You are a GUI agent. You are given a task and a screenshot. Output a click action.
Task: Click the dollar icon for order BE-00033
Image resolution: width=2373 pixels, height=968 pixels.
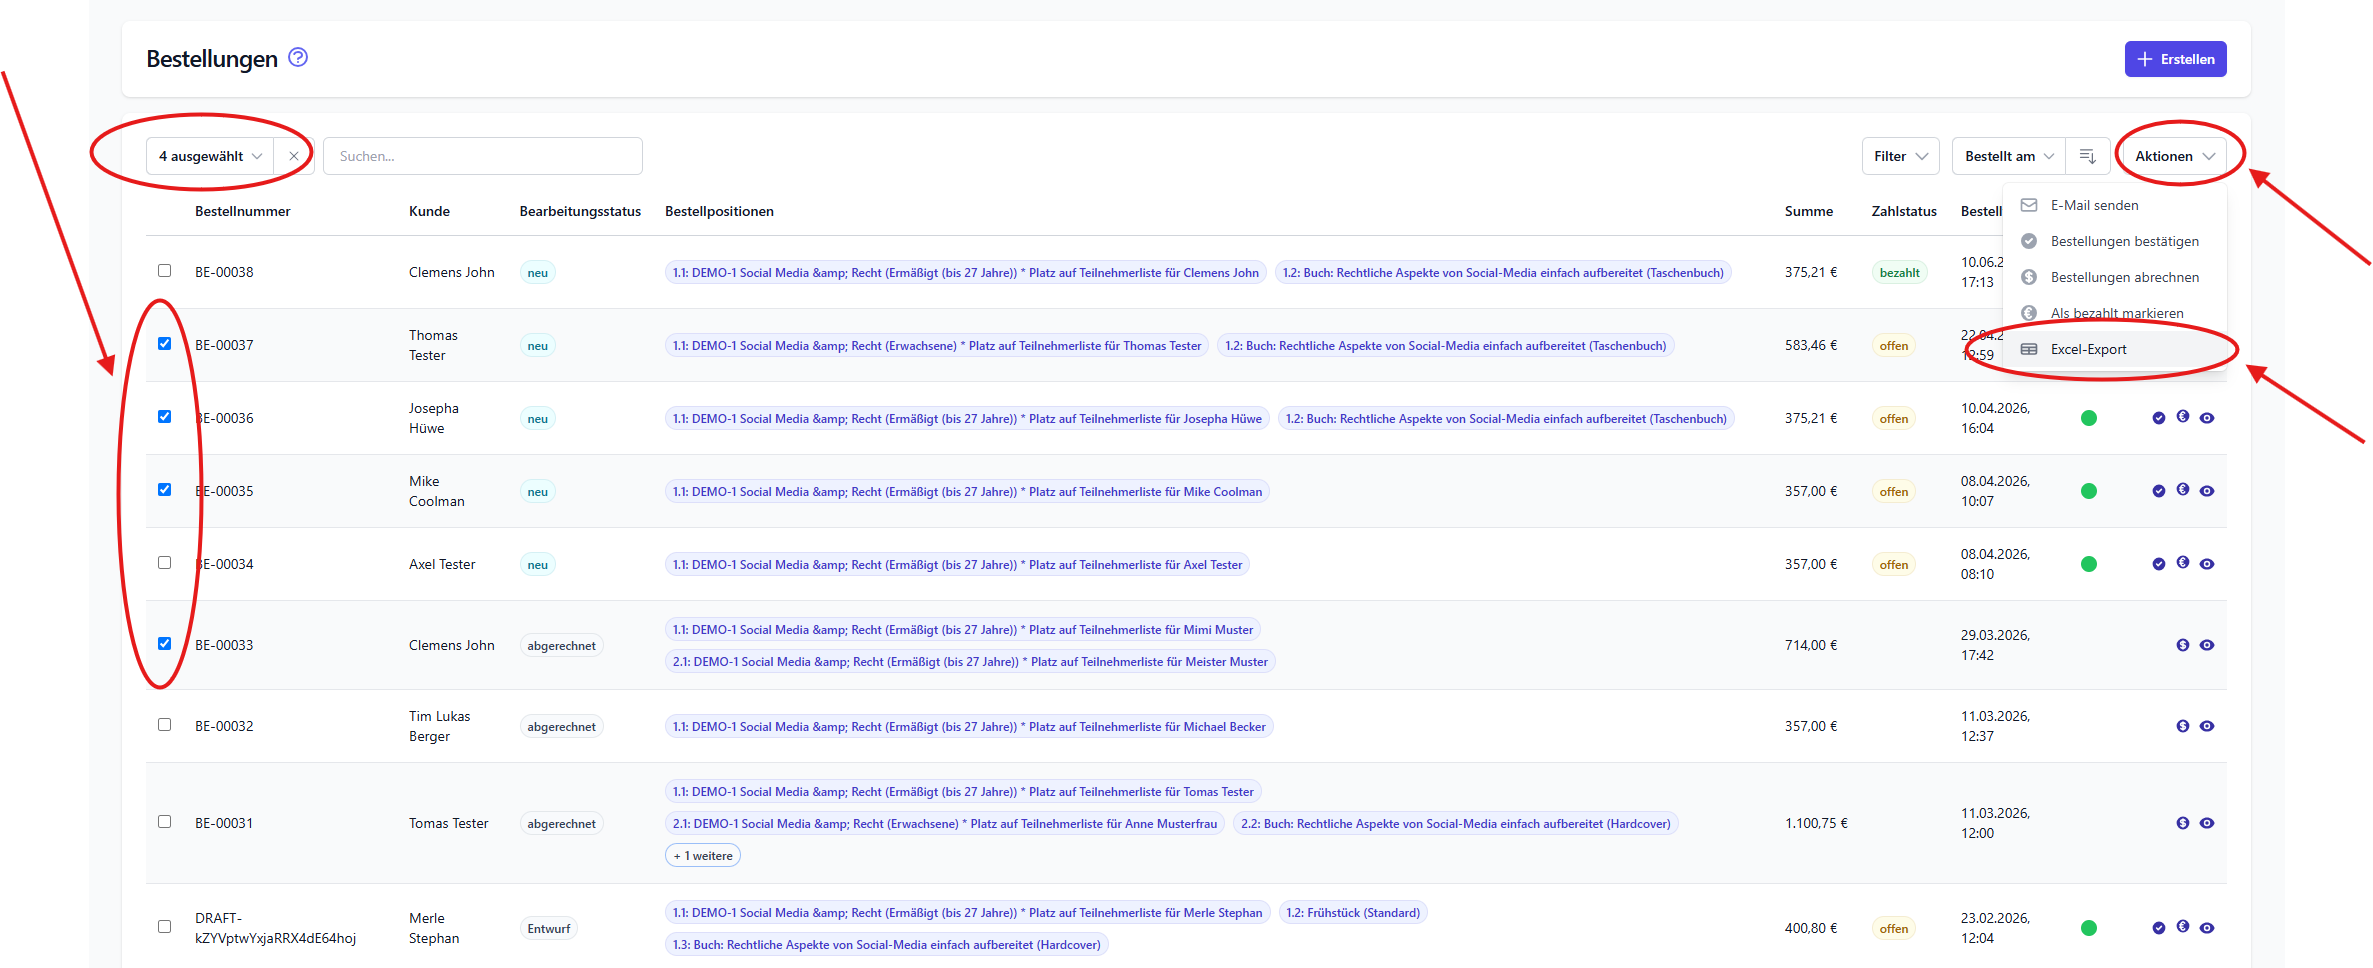(x=2183, y=645)
